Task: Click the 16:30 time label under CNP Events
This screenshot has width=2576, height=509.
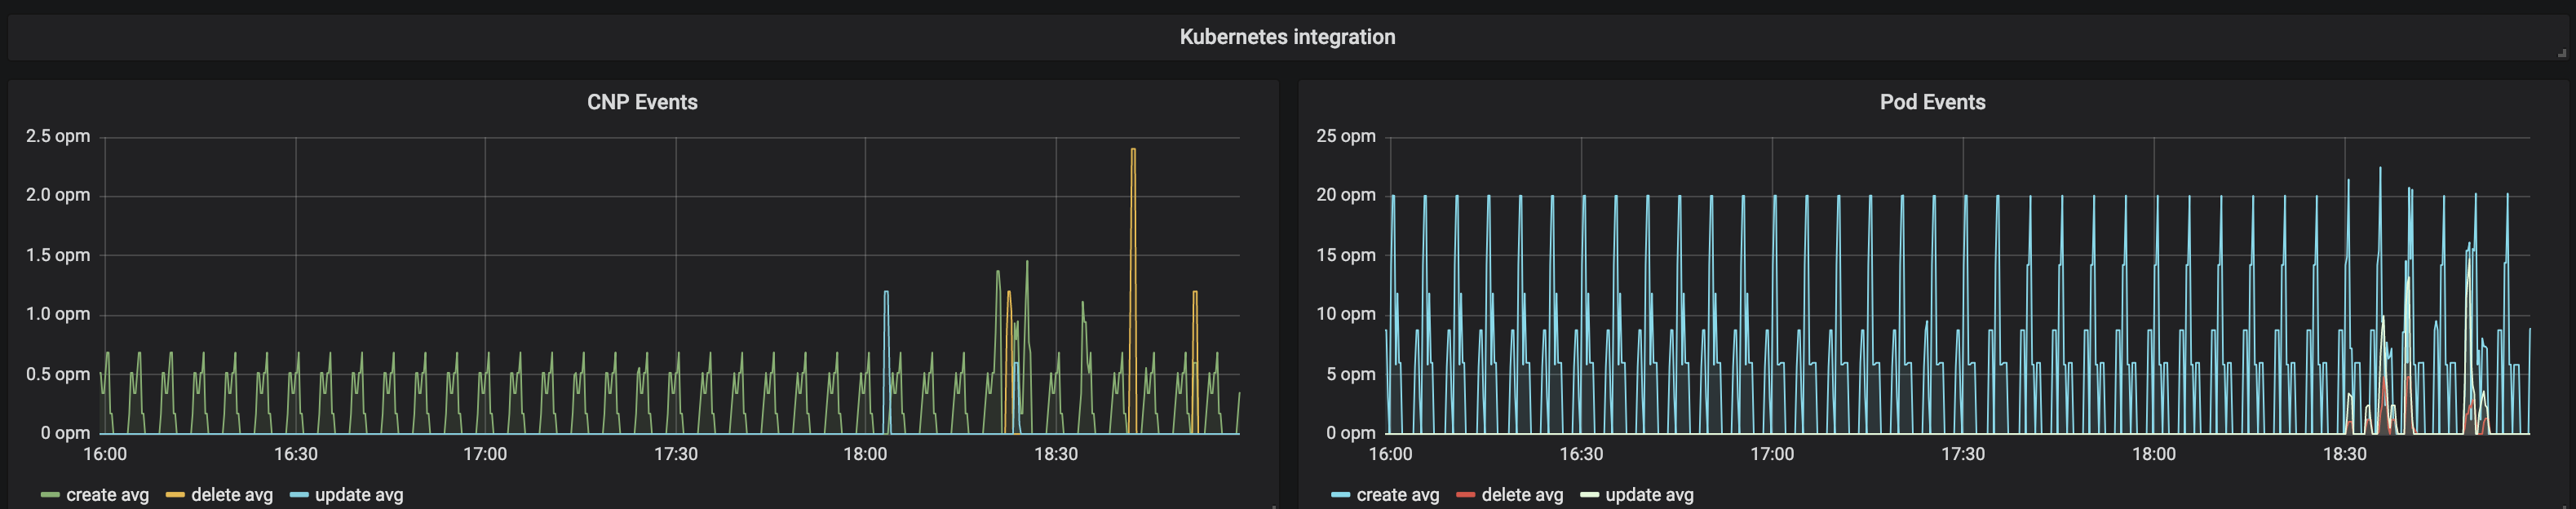Action: click(296, 454)
